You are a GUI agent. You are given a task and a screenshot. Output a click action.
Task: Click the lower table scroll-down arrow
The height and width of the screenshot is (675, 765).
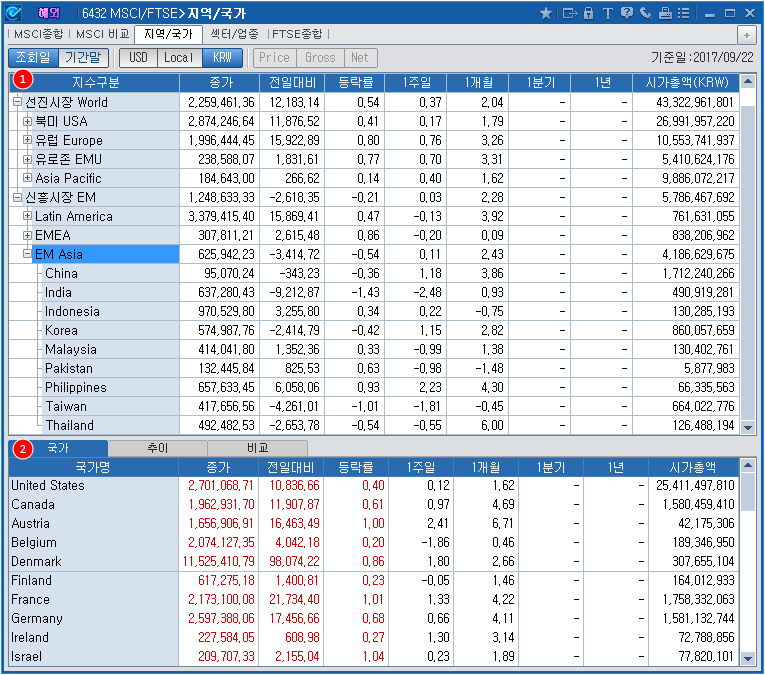(748, 658)
